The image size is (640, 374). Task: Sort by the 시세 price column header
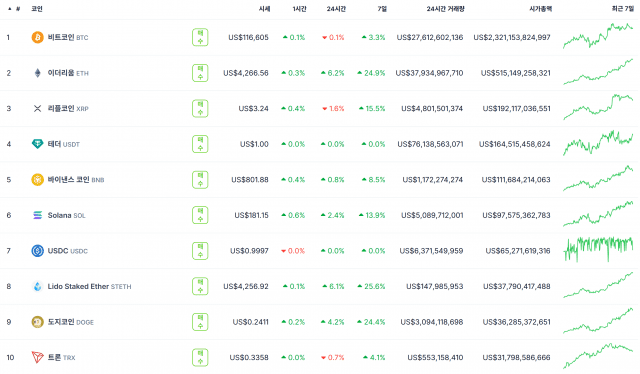[x=264, y=9]
